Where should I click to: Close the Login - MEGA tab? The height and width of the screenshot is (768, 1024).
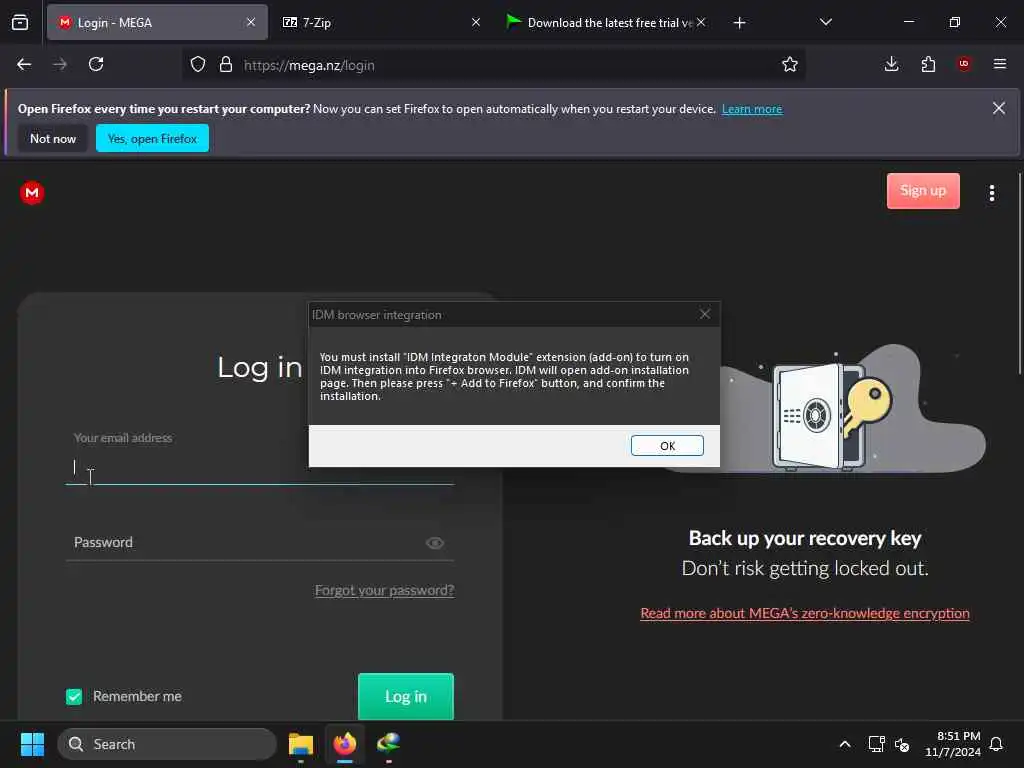point(251,23)
